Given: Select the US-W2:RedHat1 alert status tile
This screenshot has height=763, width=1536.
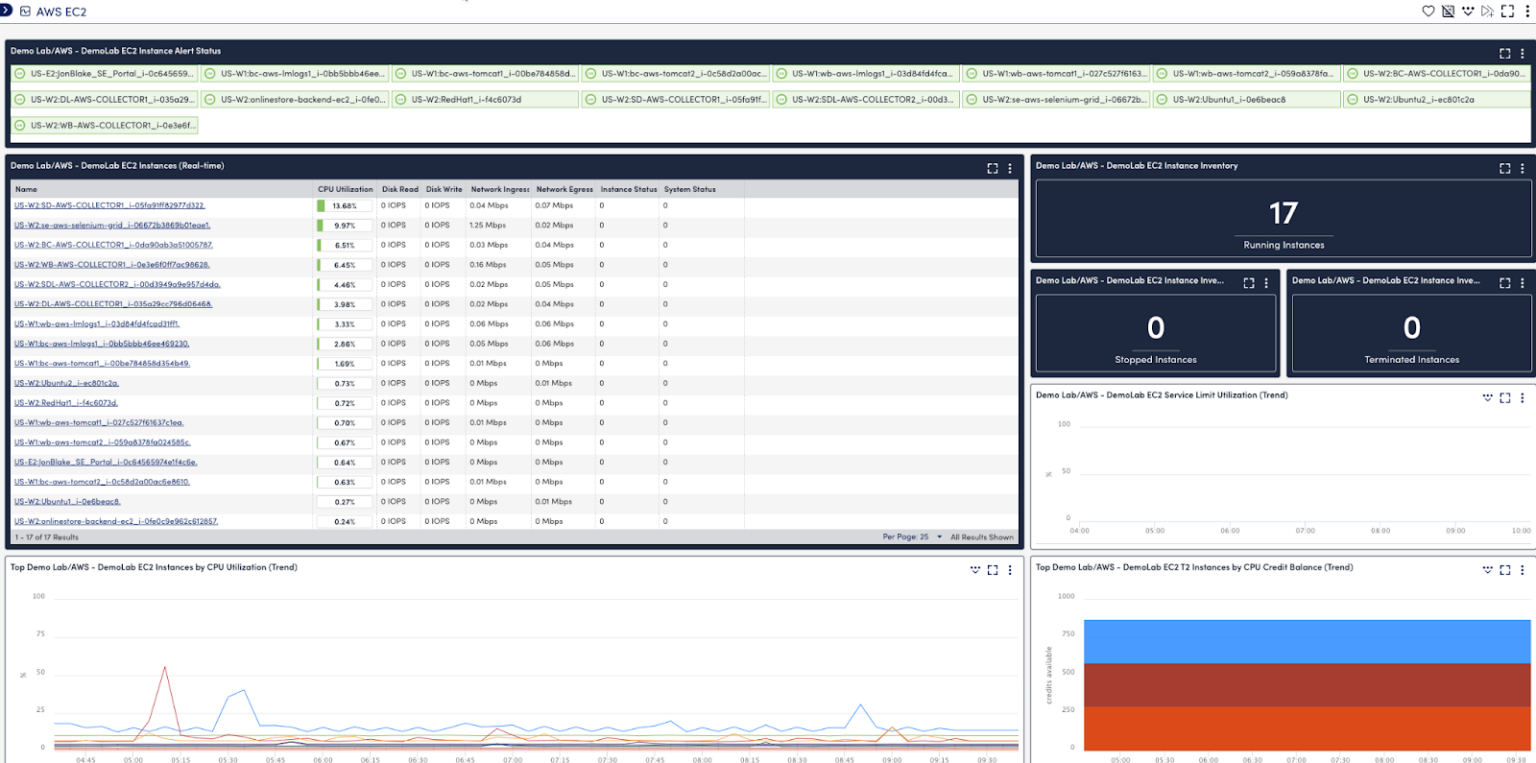Looking at the screenshot, I should click(x=484, y=99).
